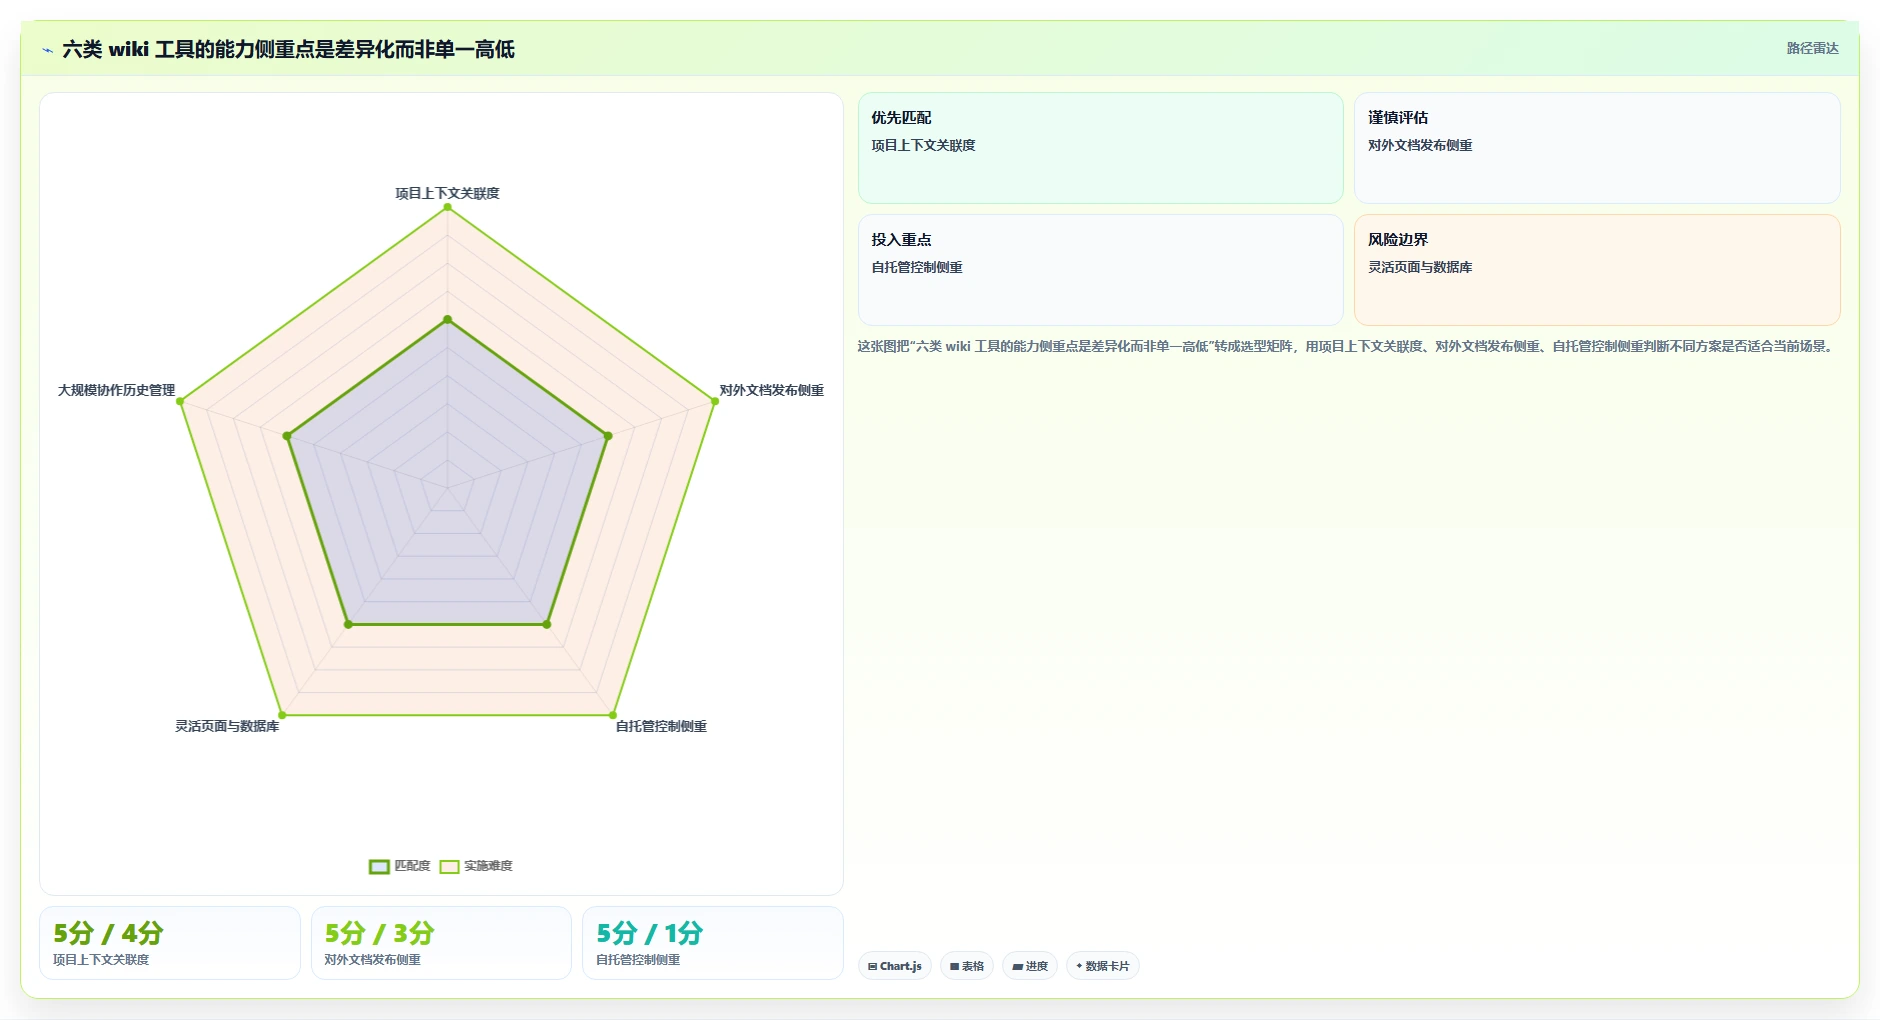The image size is (1880, 1020).
Task: Click the 风险边界 card heading
Action: pyautogui.click(x=1398, y=239)
